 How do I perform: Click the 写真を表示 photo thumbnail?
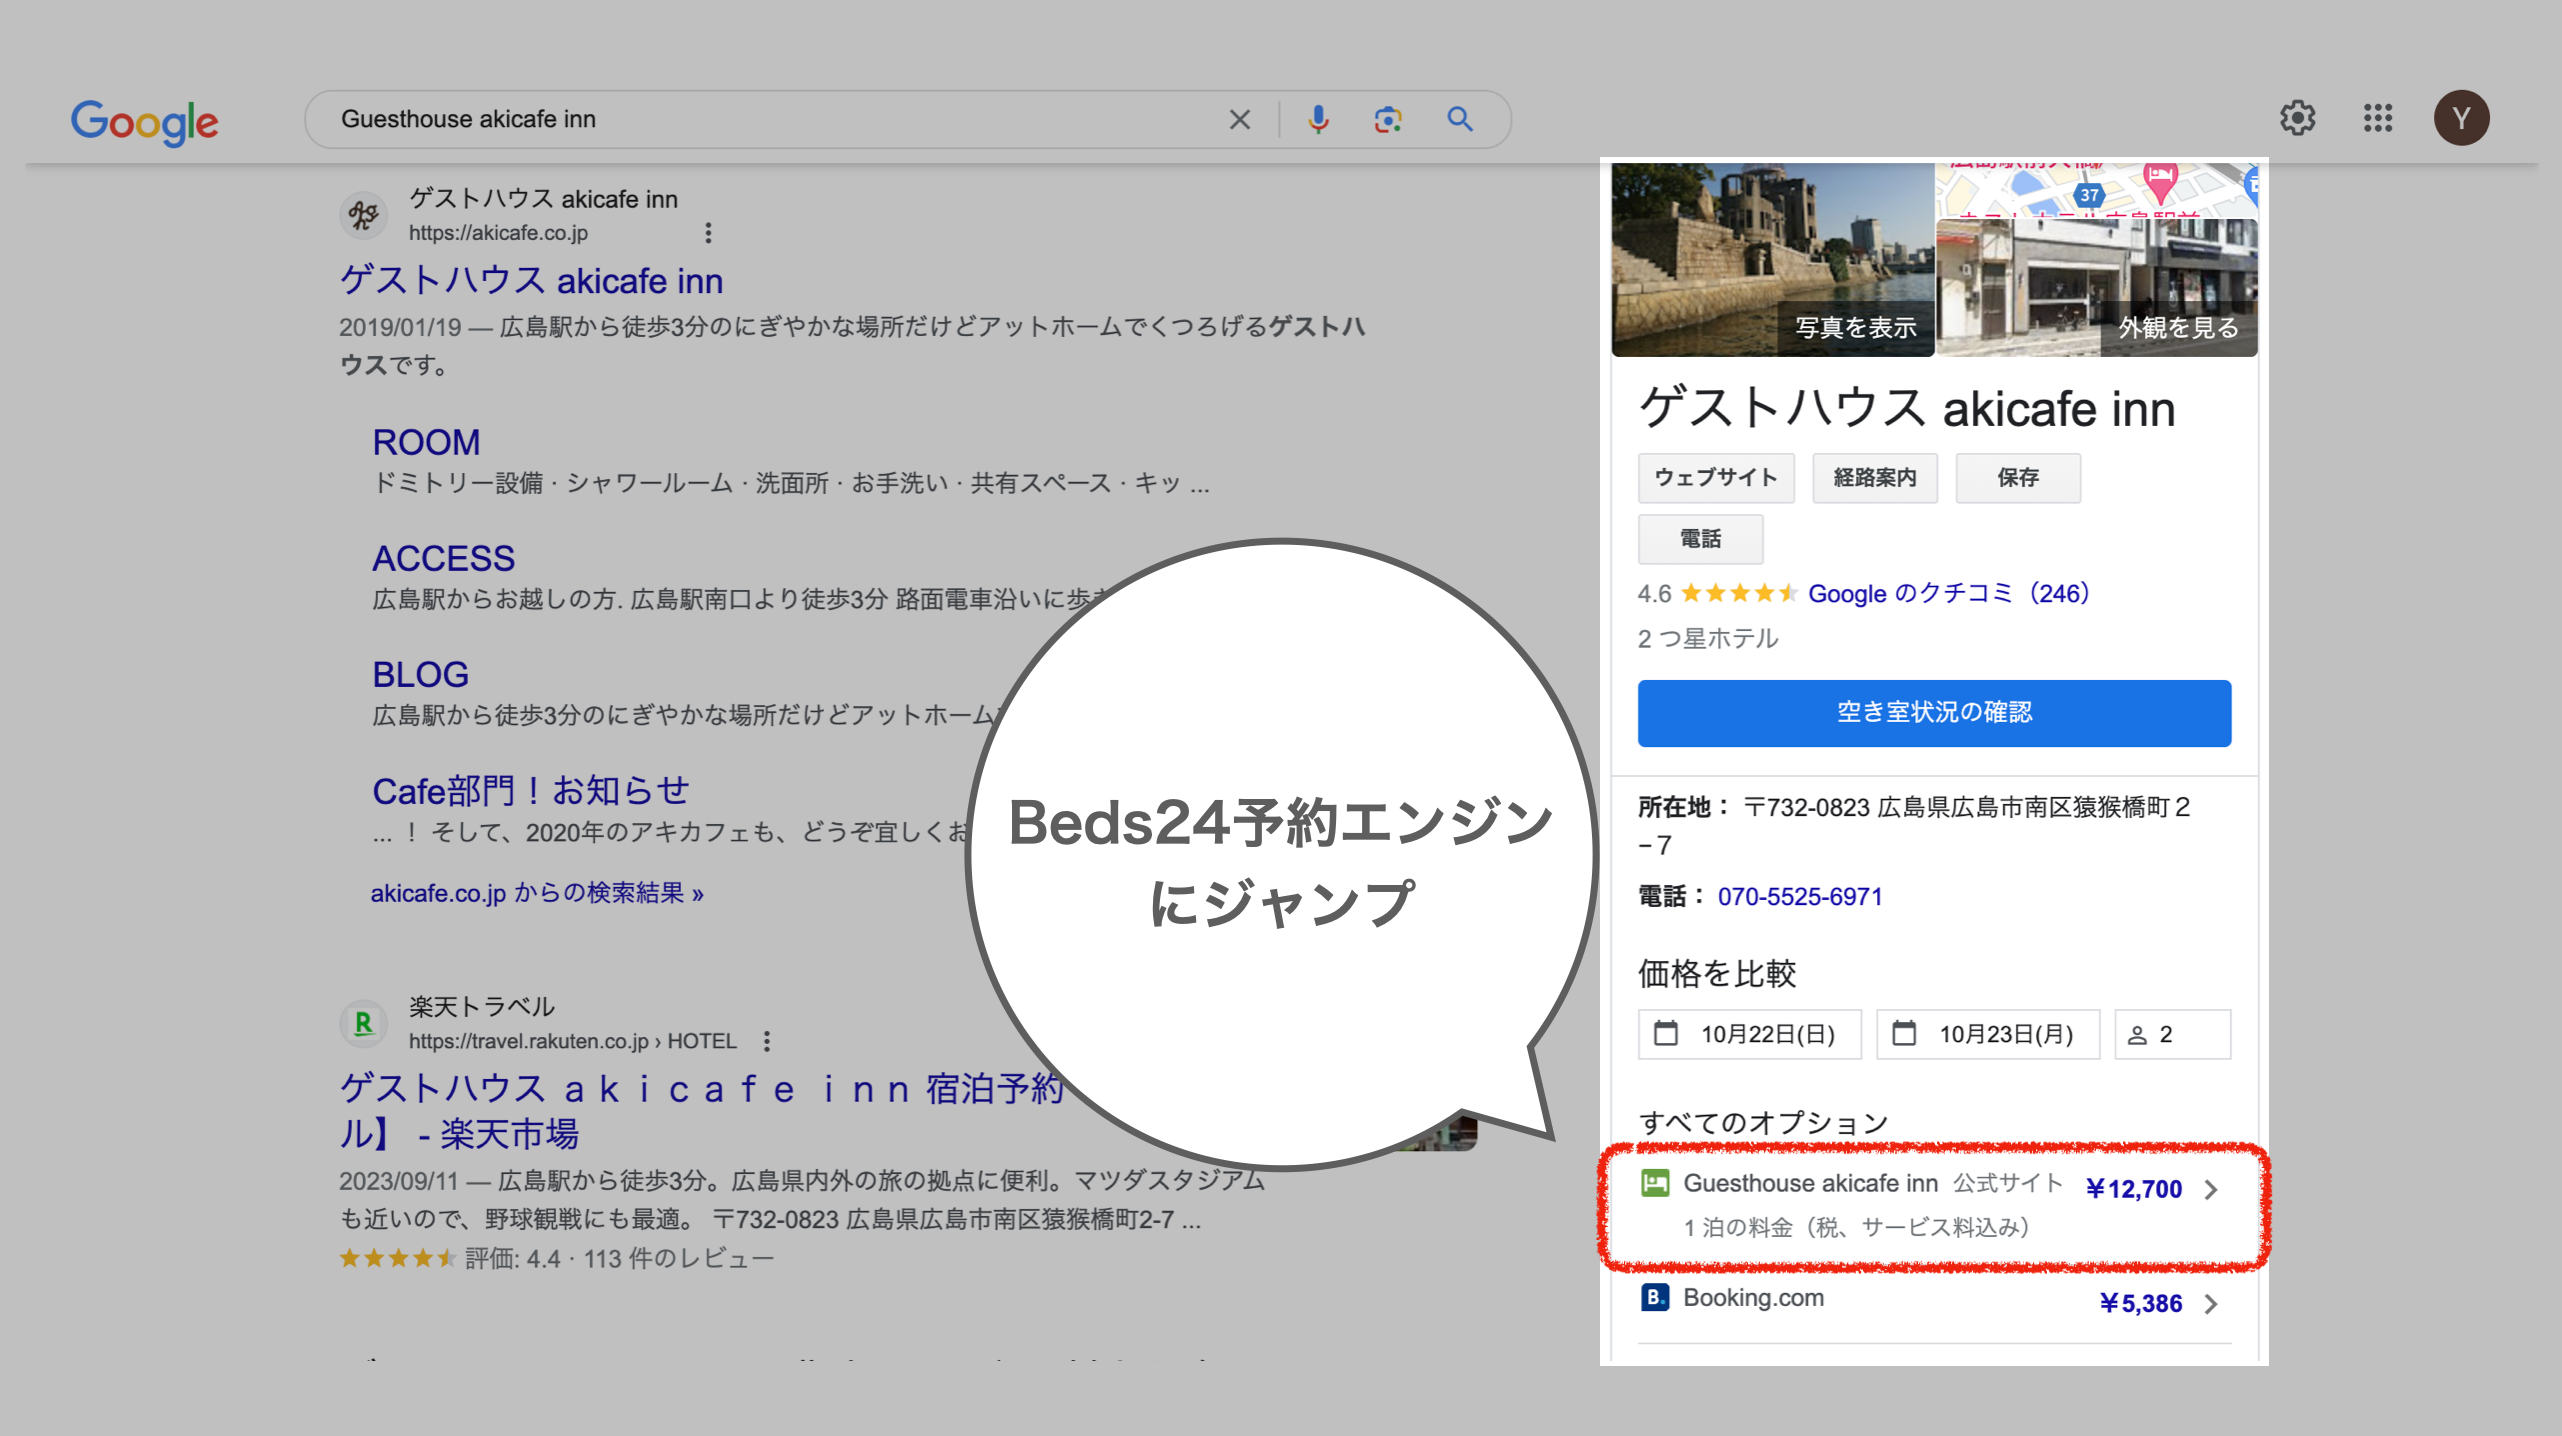[x=1772, y=262]
